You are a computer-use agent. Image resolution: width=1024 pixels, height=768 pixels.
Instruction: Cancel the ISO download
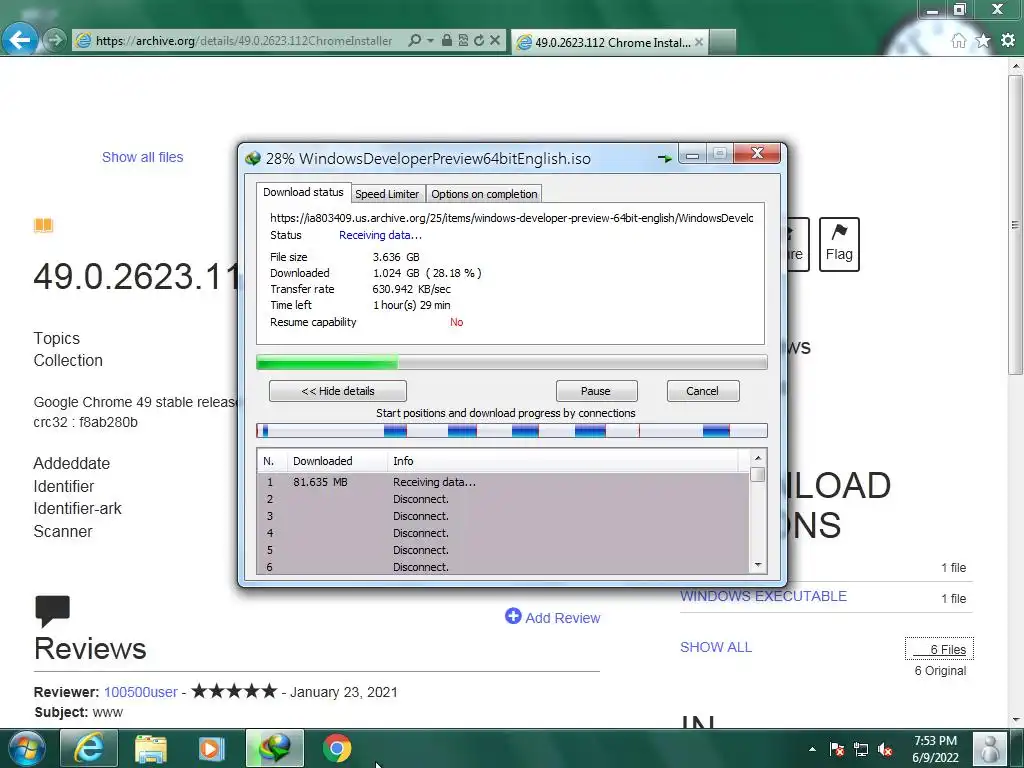click(703, 391)
